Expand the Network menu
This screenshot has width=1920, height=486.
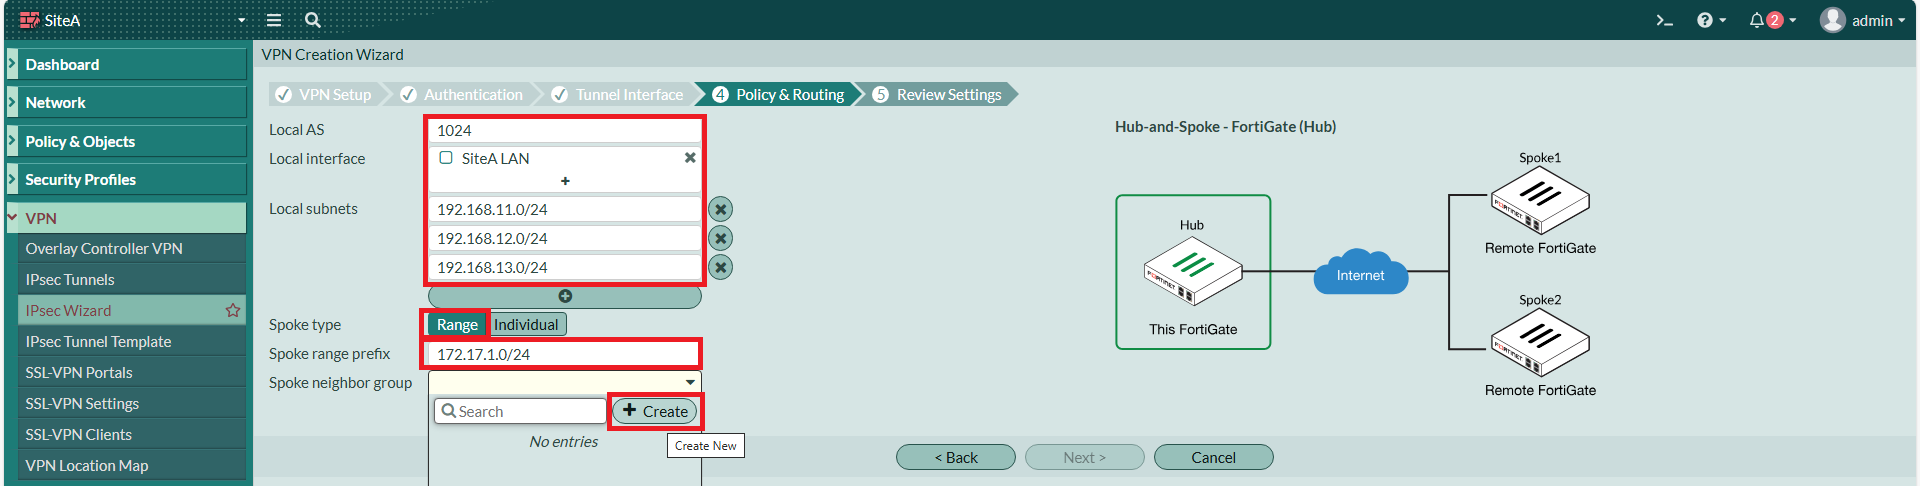(126, 102)
